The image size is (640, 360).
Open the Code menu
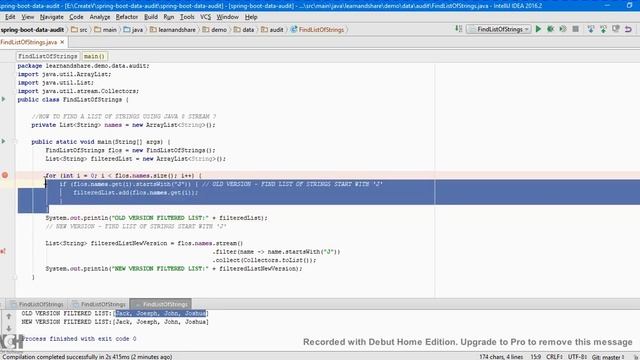tap(76, 17)
